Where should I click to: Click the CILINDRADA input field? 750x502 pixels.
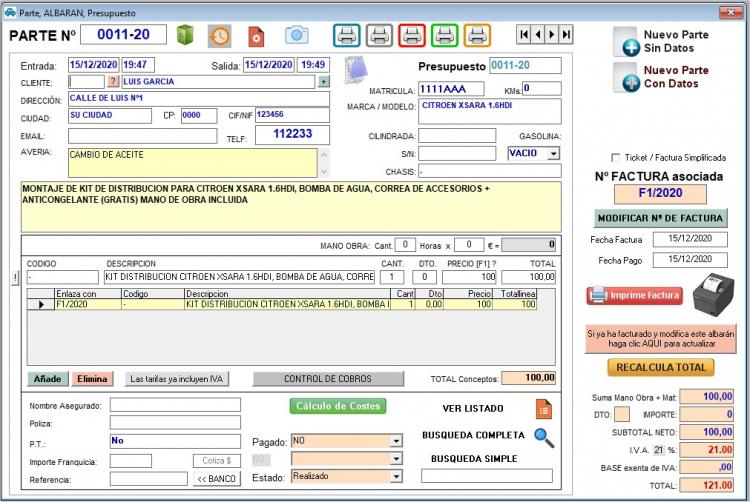pyautogui.click(x=457, y=136)
